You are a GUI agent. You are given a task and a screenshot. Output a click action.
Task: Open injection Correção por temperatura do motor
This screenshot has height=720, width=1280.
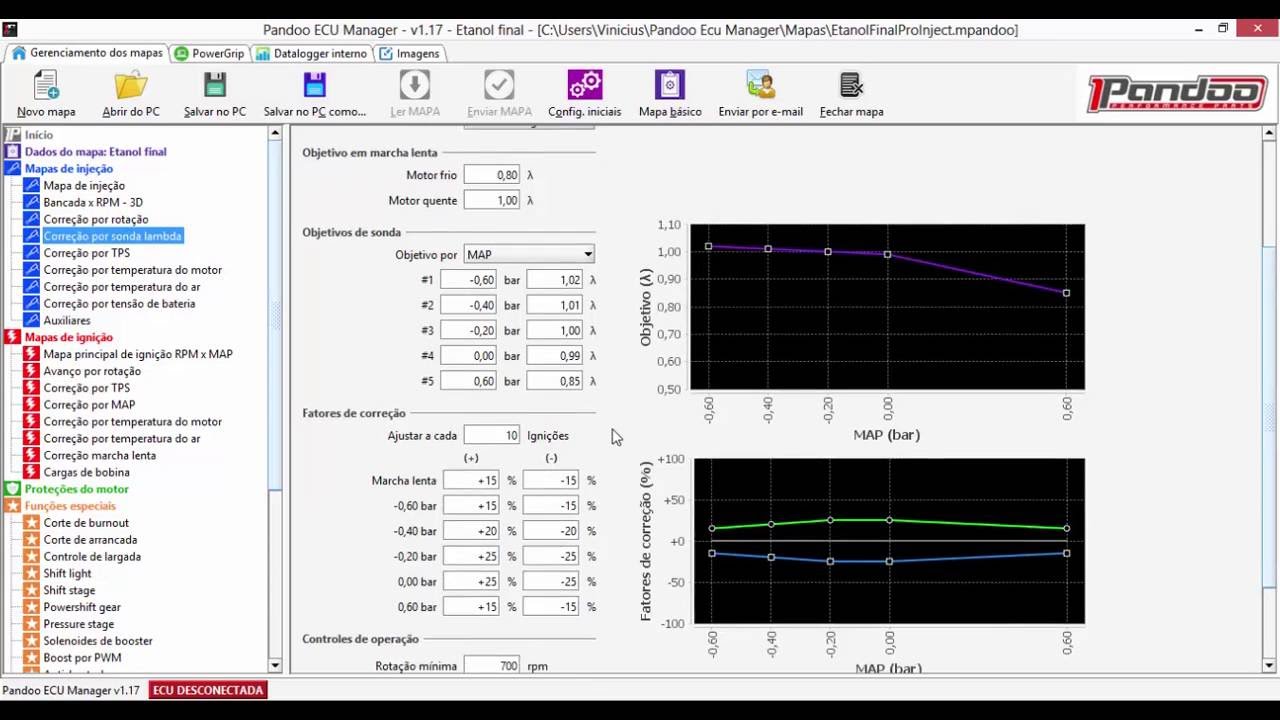pos(132,270)
